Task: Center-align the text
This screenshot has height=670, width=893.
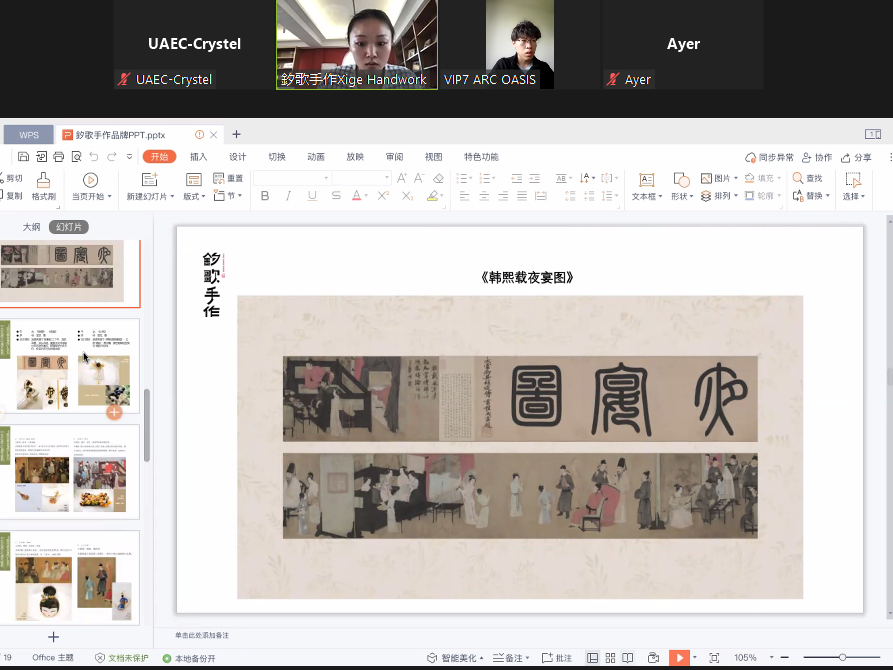Action: 484,196
